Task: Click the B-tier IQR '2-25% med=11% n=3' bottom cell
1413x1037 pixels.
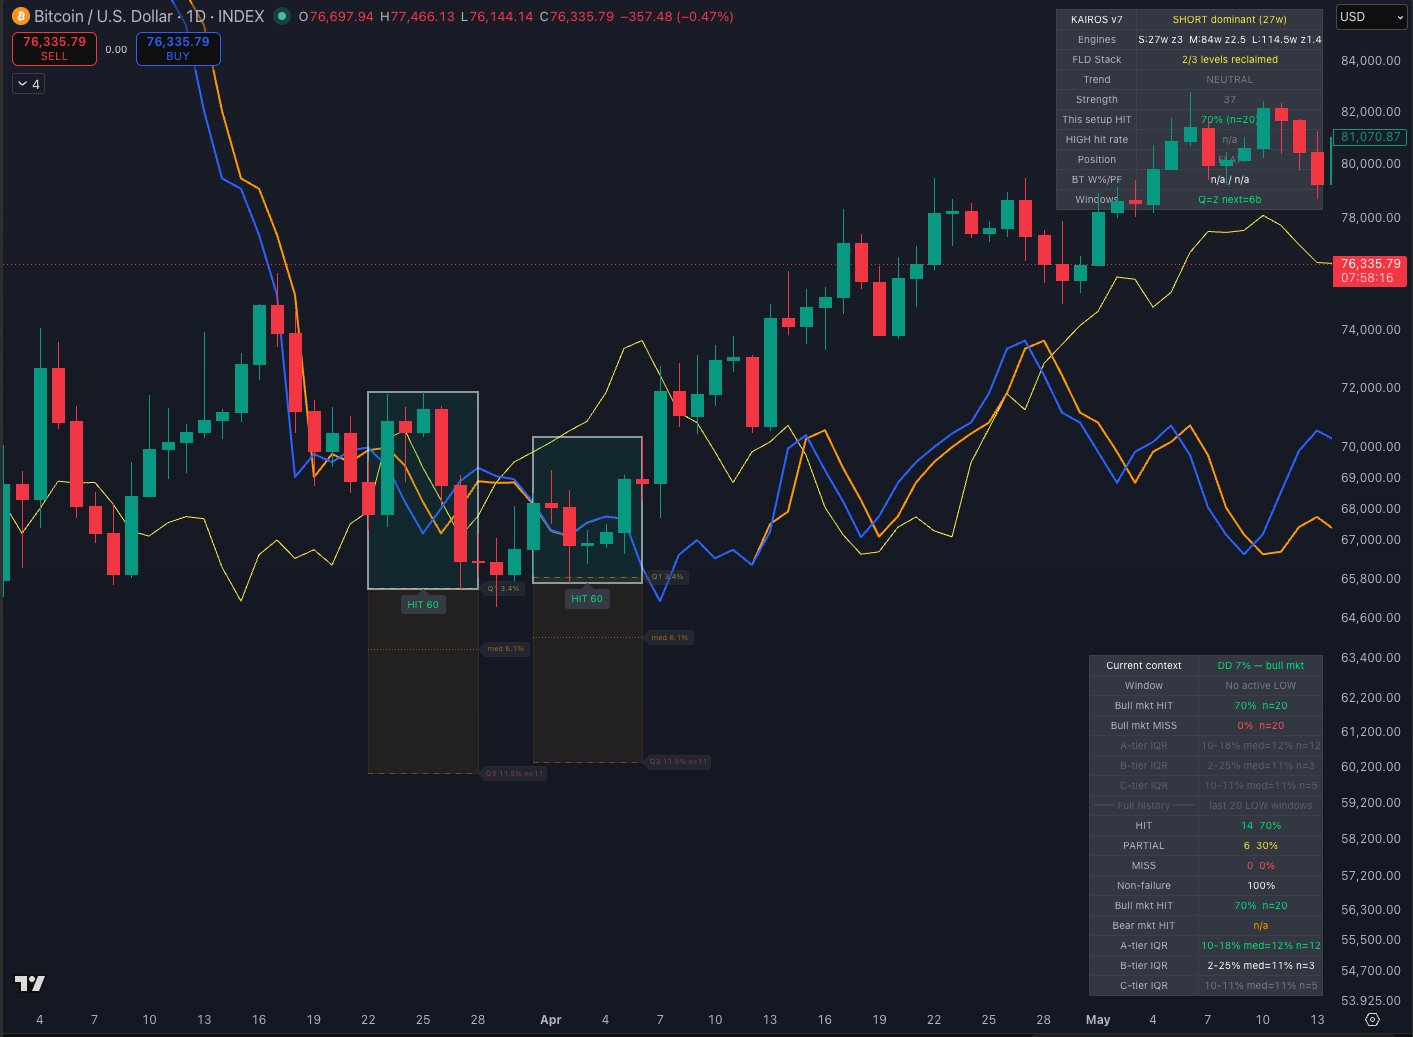Action: point(1260,965)
